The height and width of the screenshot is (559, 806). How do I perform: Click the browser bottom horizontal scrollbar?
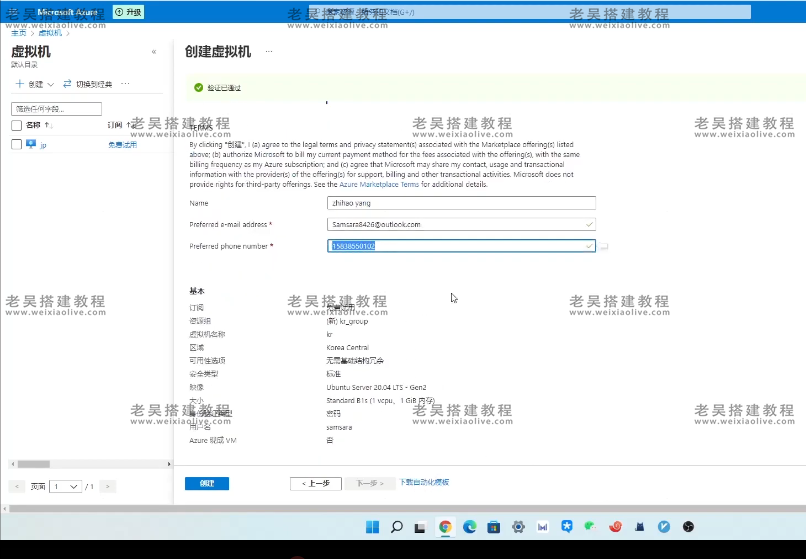(x=407, y=509)
